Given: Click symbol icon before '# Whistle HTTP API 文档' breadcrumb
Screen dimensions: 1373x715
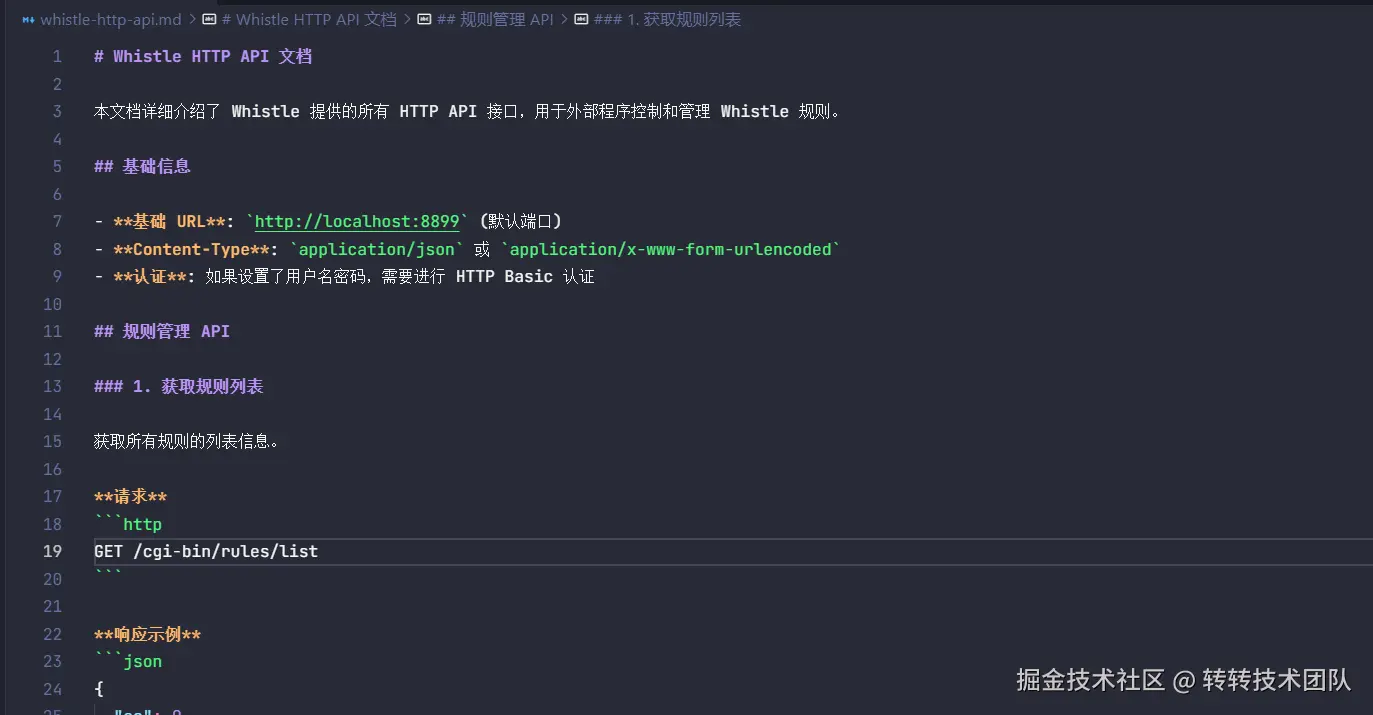Looking at the screenshot, I should (209, 20).
